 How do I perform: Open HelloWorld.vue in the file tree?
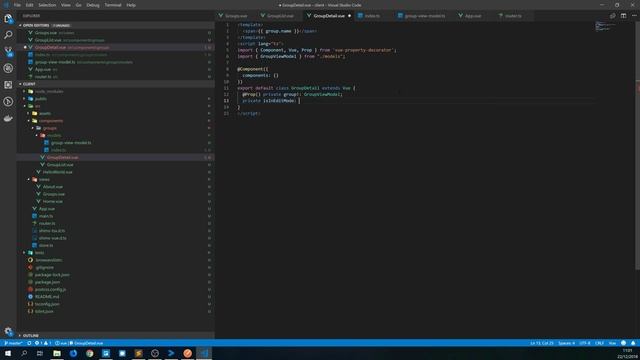(58, 172)
